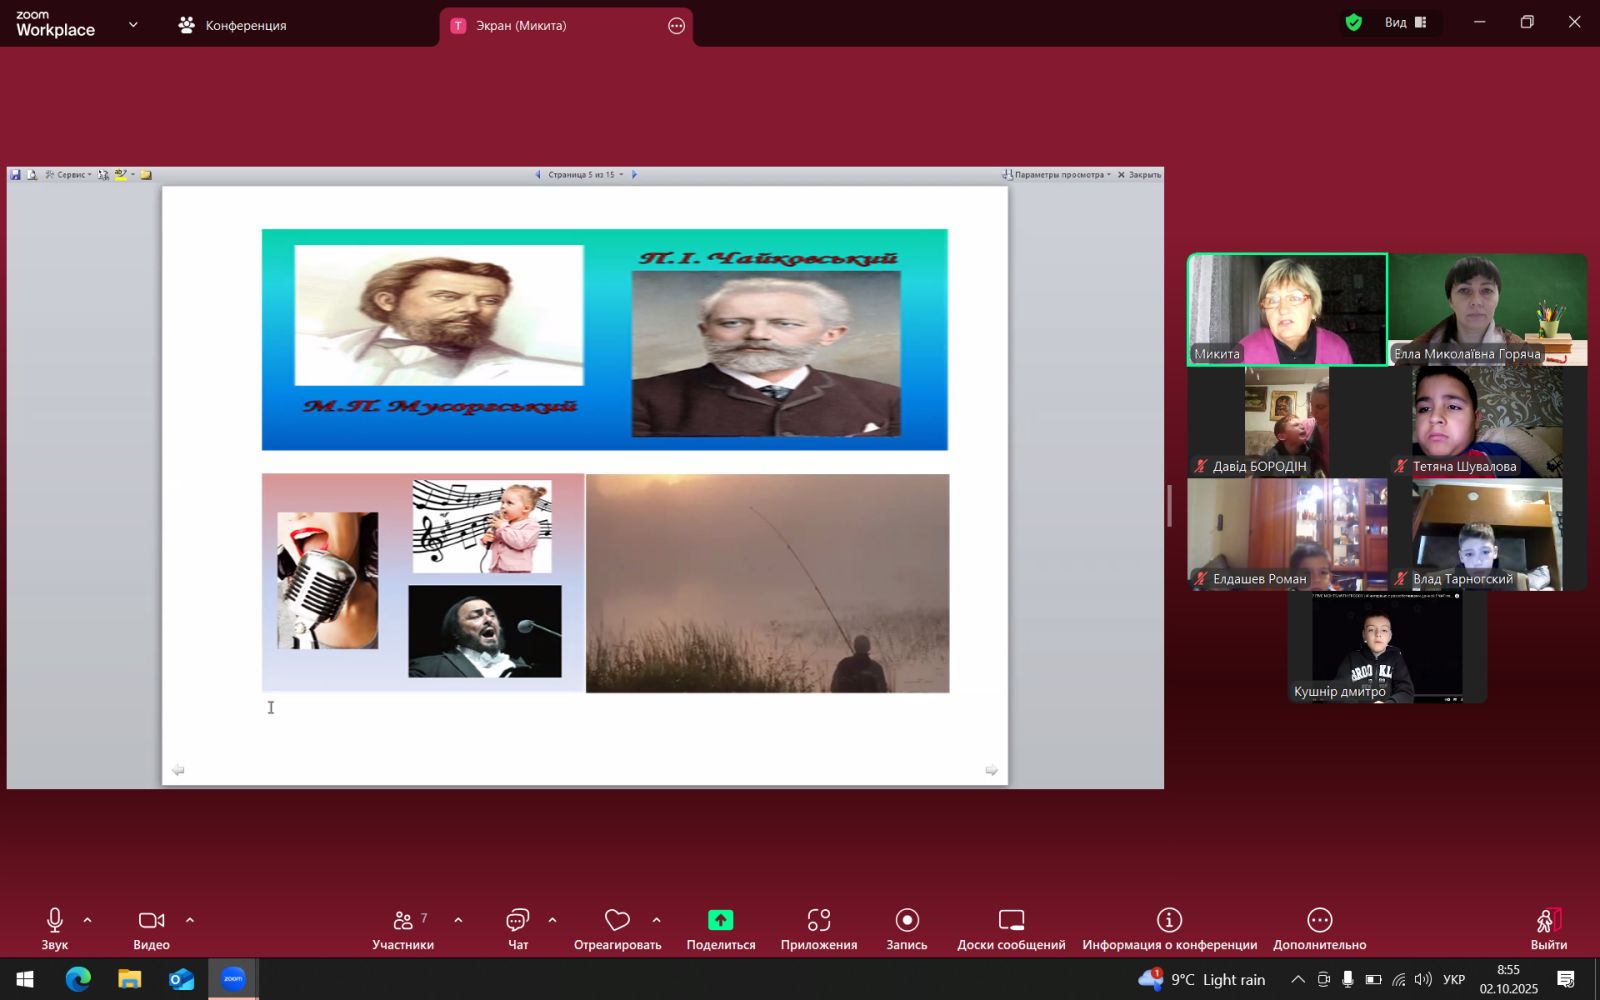The width and height of the screenshot is (1600, 1000).
Task: Click the green Share screen icon
Action: [720, 920]
